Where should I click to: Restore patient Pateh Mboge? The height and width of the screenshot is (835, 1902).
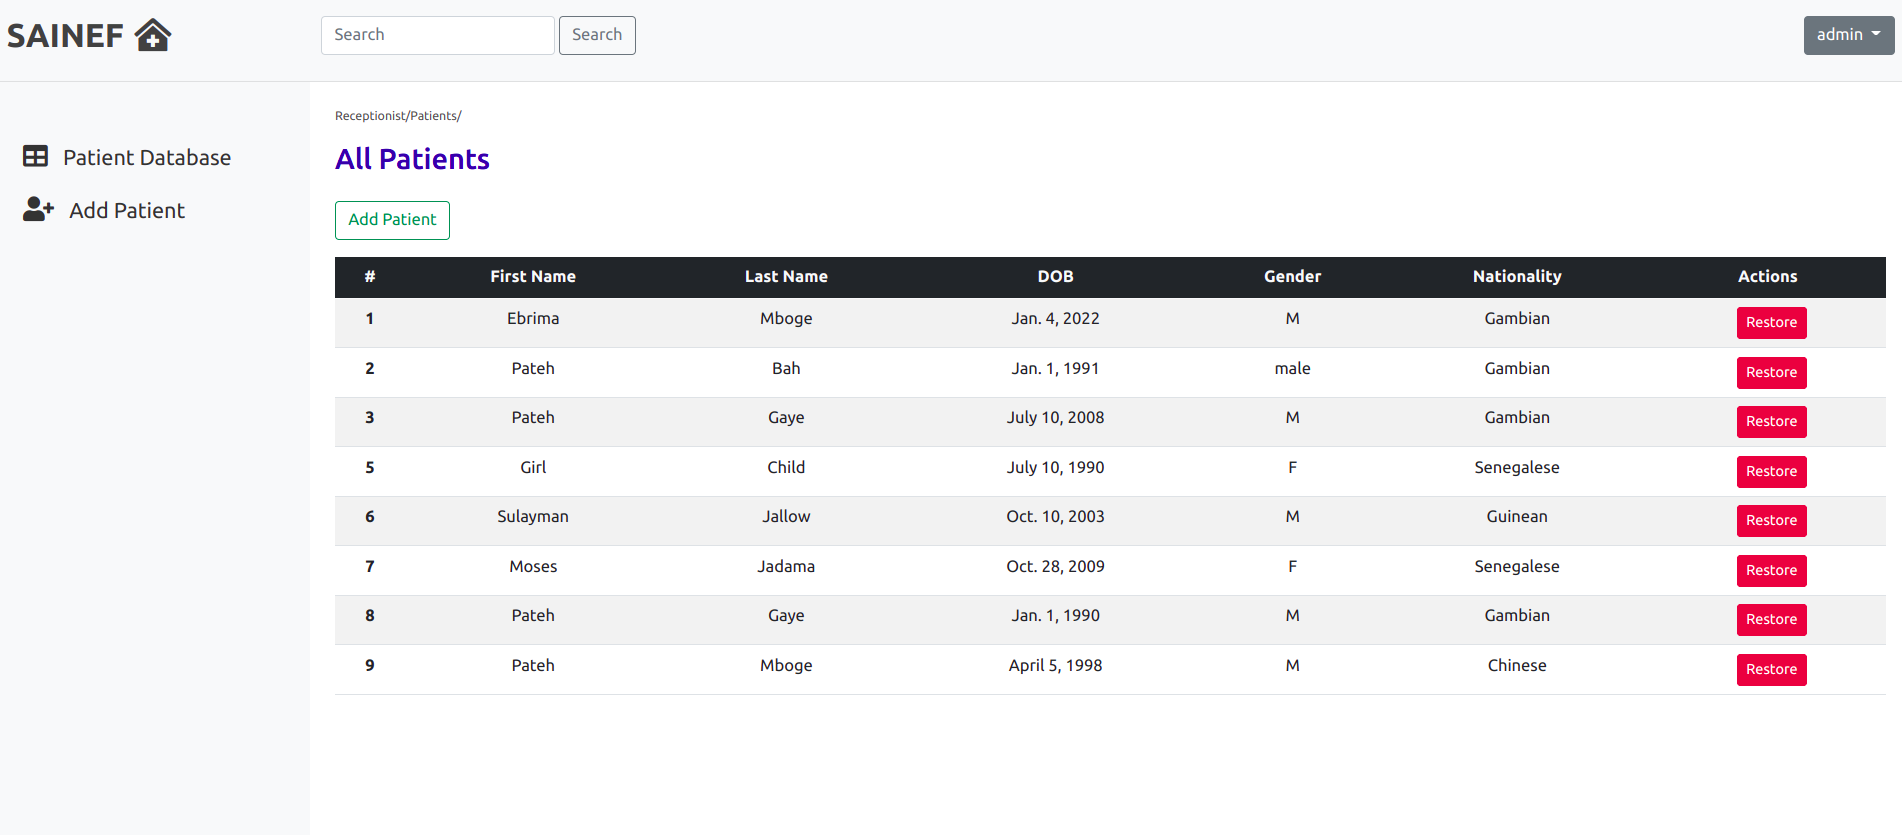point(1771,670)
